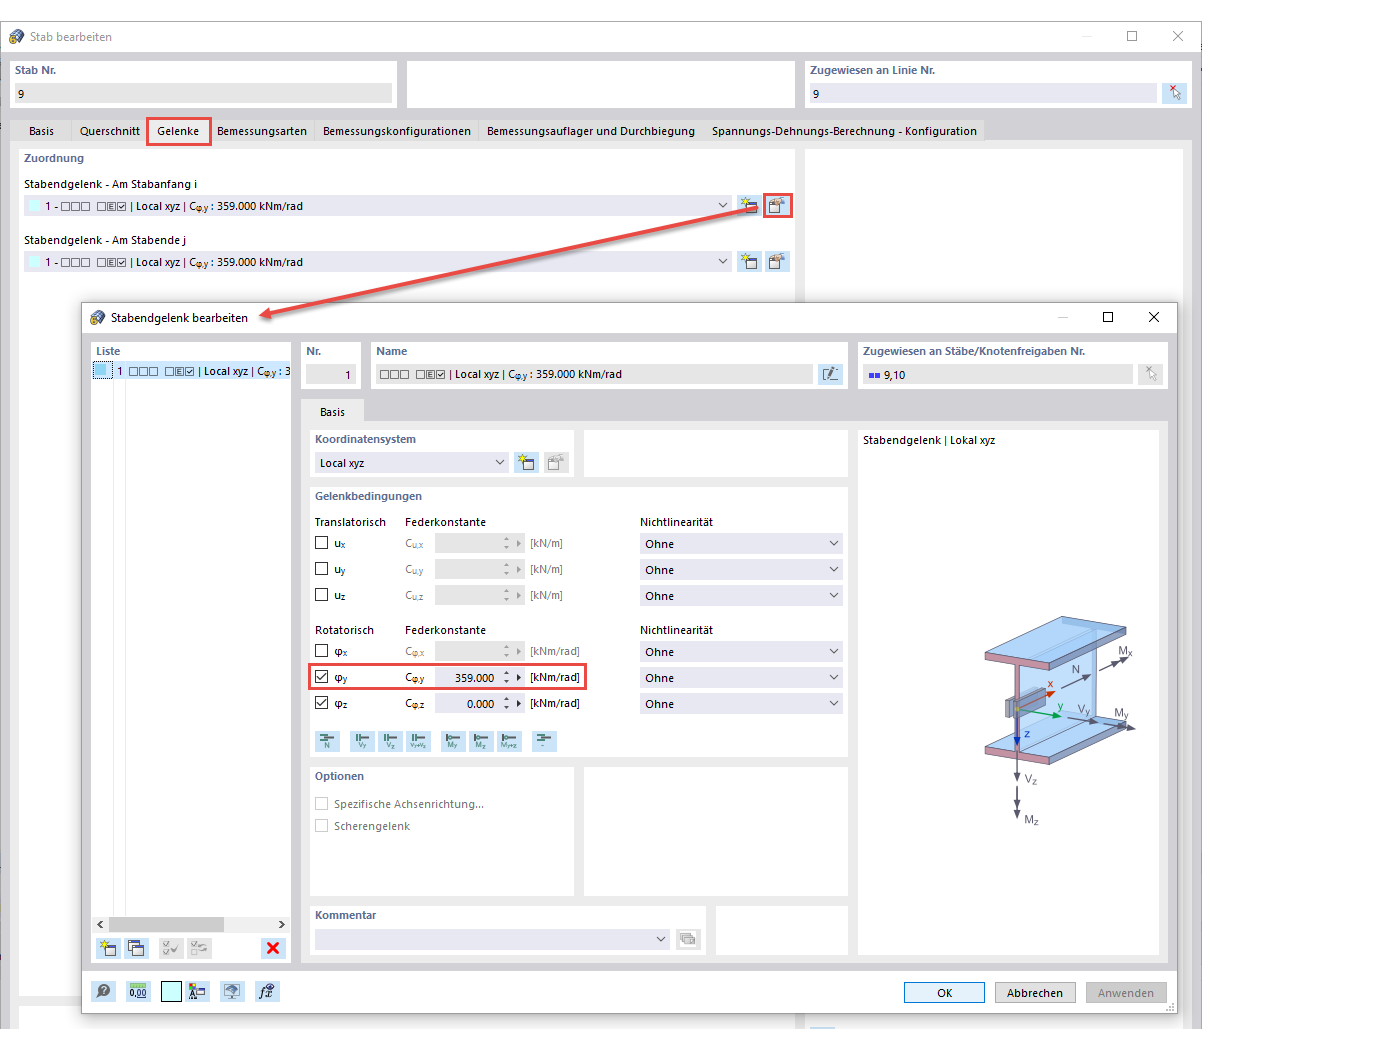Select the My+z combined moment hinge preset
The image size is (1400, 1050).
pos(508,741)
